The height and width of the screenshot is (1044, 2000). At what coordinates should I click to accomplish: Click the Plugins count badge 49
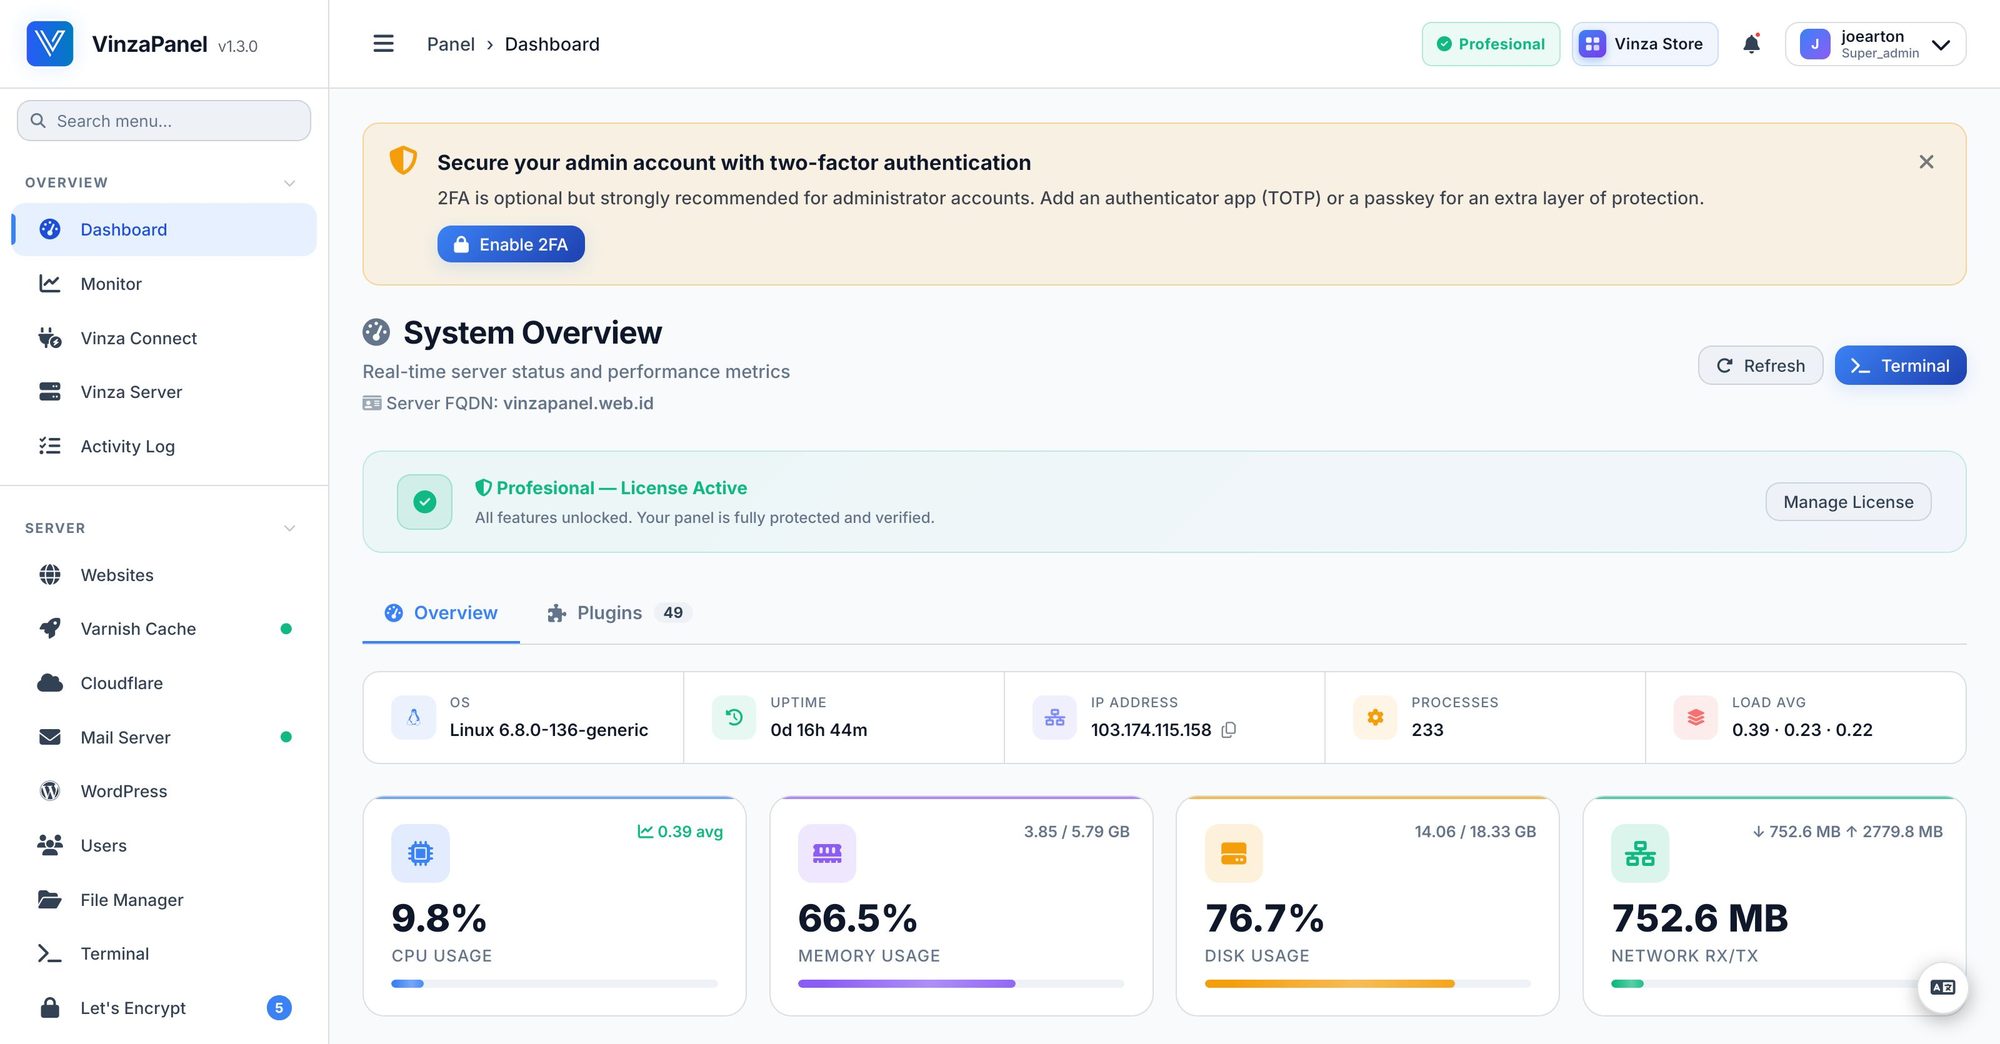pos(673,613)
